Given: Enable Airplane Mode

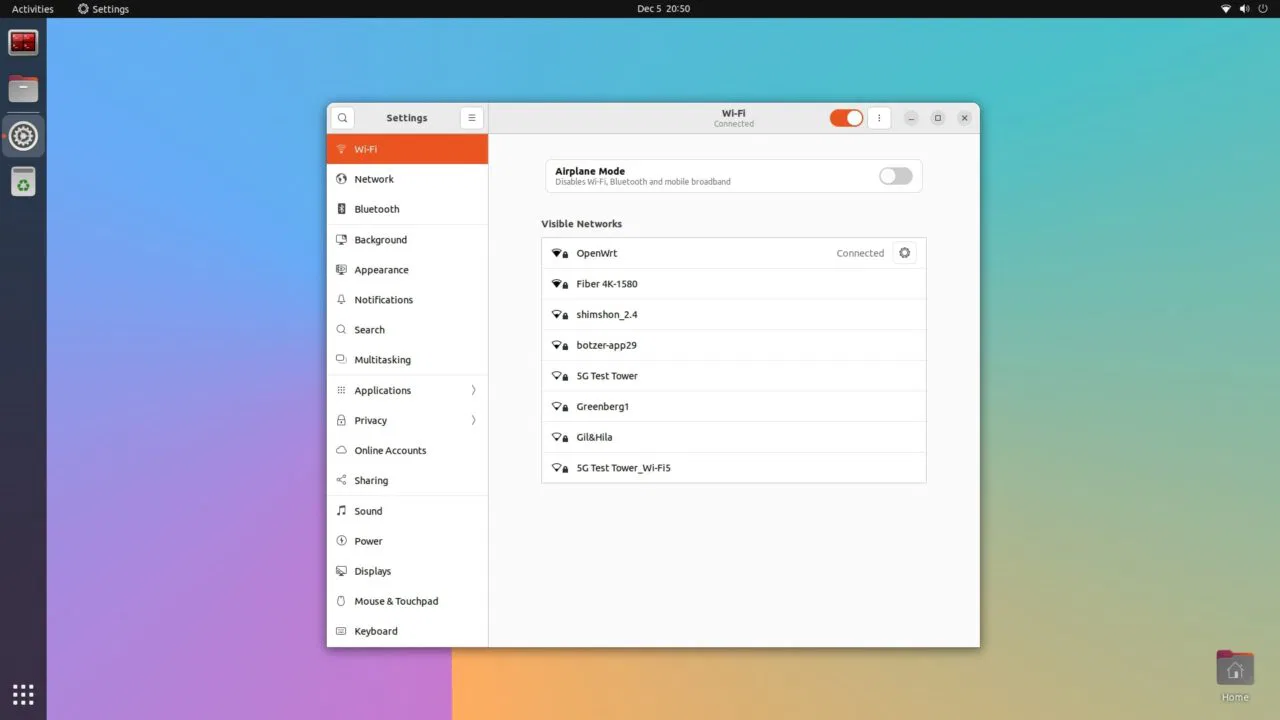Looking at the screenshot, I should [x=895, y=175].
